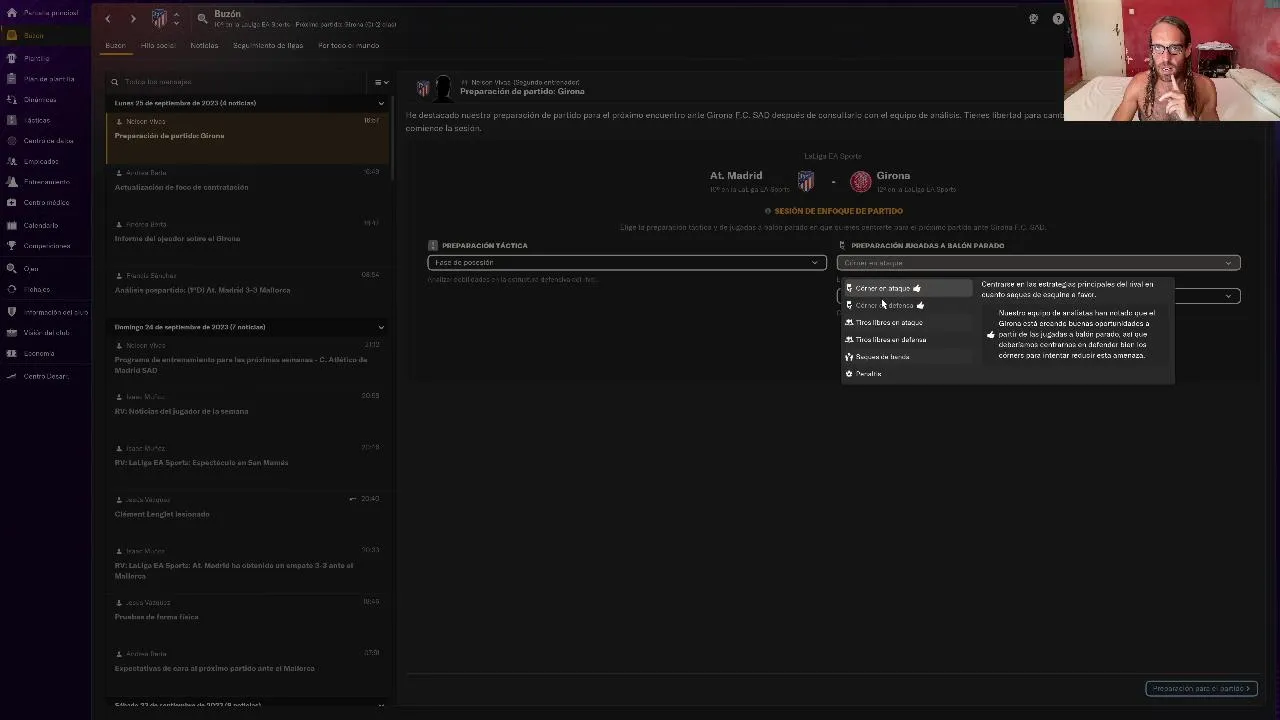1280x720 pixels.
Task: Open message Informe del ojeador sobre el Girona
Action: click(247, 240)
